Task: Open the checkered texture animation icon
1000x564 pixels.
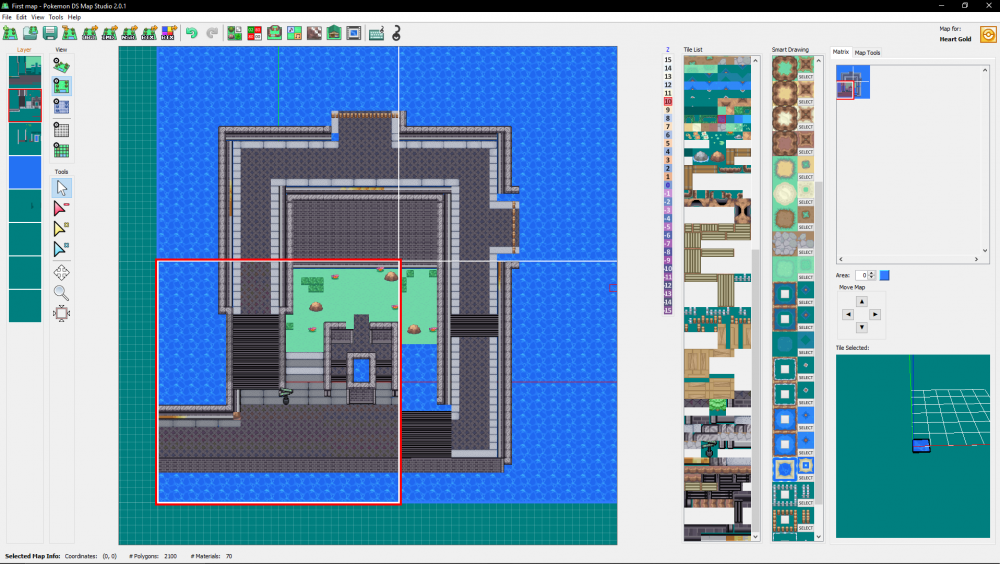Action: [x=314, y=33]
